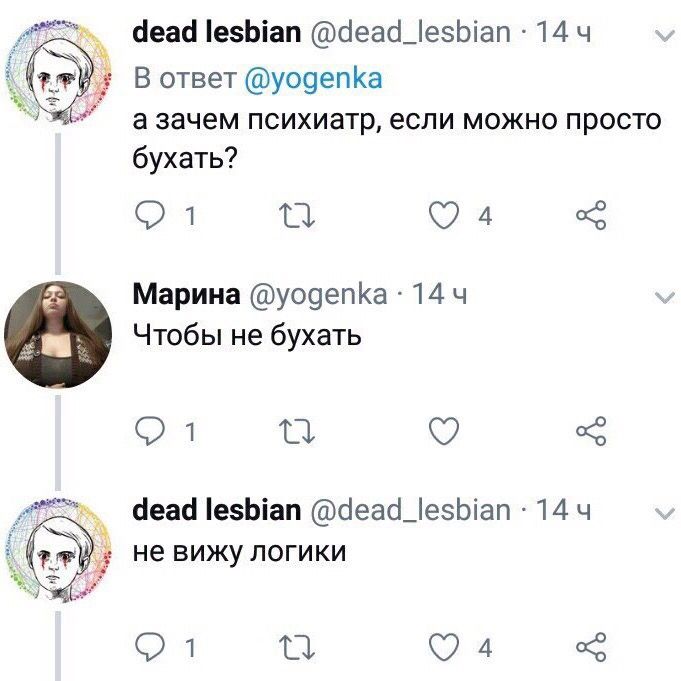Image resolution: width=681 pixels, height=681 pixels.
Task: Open dropdown chevron on Марина's tweet
Action: [665, 298]
